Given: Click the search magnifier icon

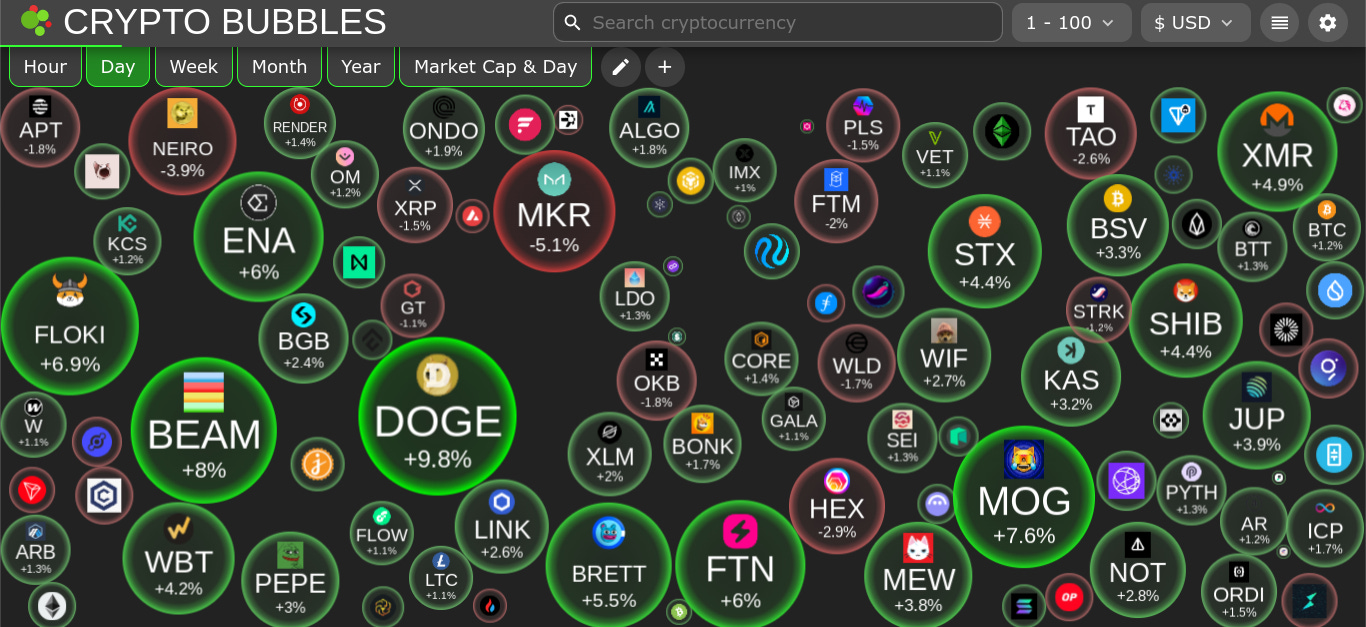Looking at the screenshot, I should (x=572, y=22).
